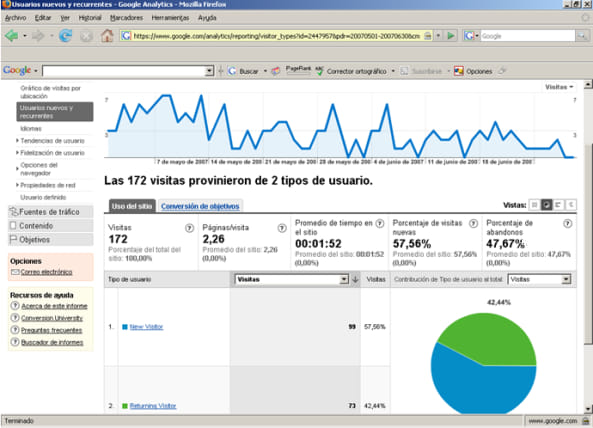Viewport: 593px width, 428px height.
Task: Click the Correo electrónico envelope icon
Action: 15,272
